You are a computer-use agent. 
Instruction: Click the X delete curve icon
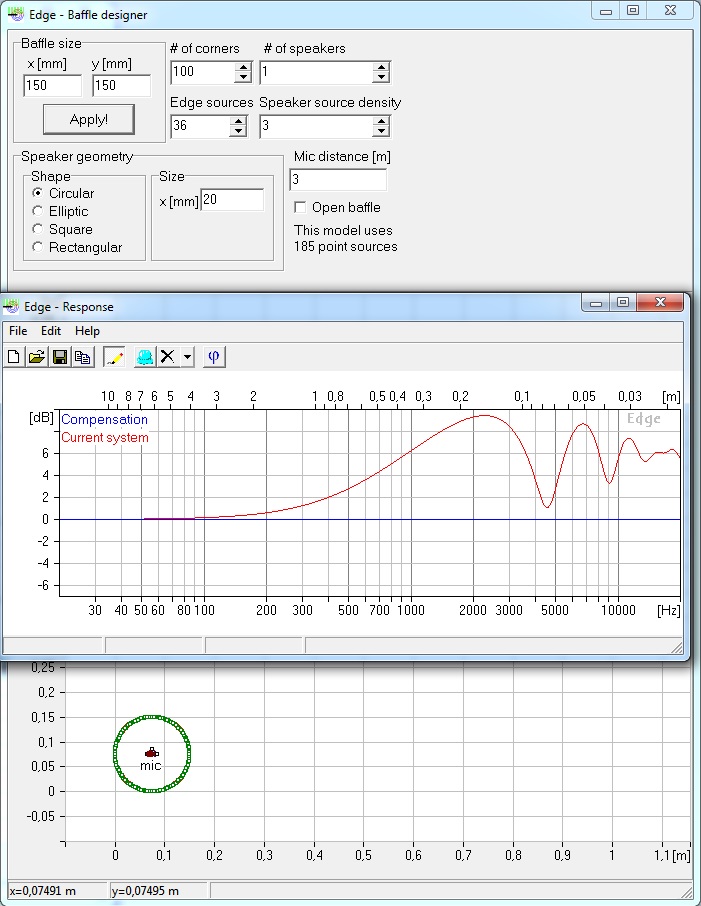point(168,356)
